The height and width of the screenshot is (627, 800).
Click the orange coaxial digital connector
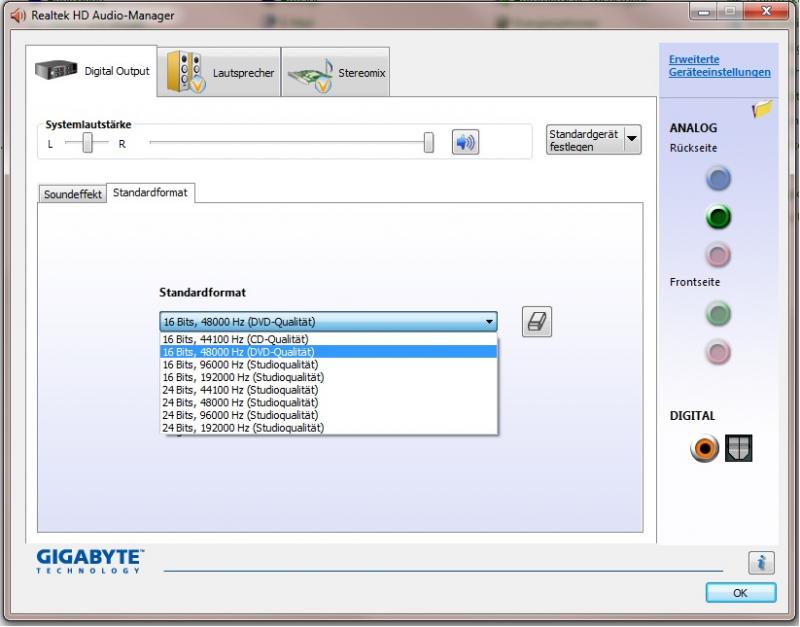coord(704,448)
